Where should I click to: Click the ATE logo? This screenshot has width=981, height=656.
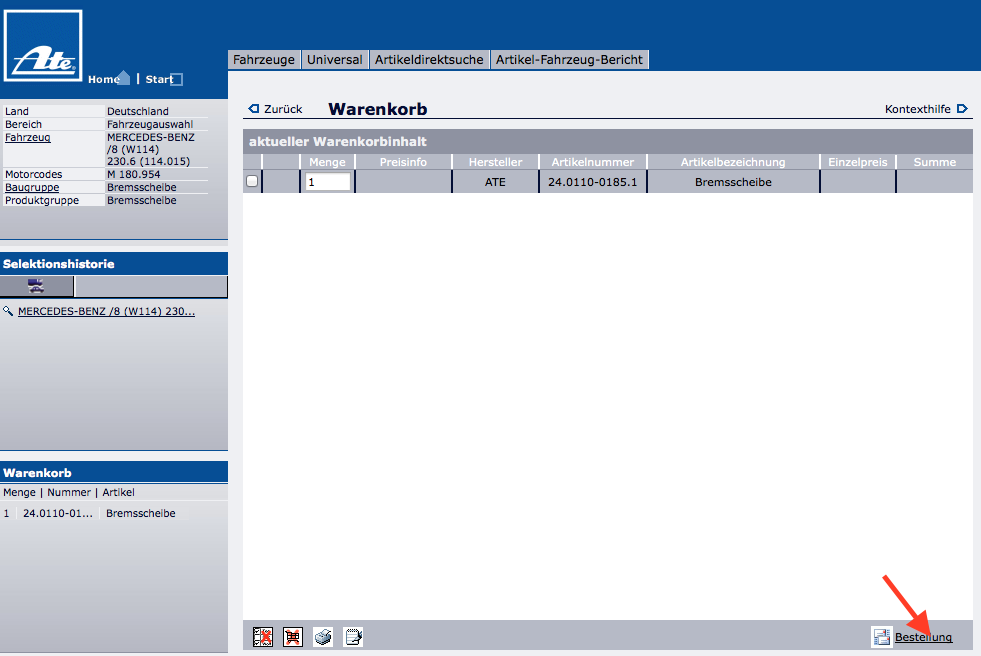pyautogui.click(x=43, y=46)
